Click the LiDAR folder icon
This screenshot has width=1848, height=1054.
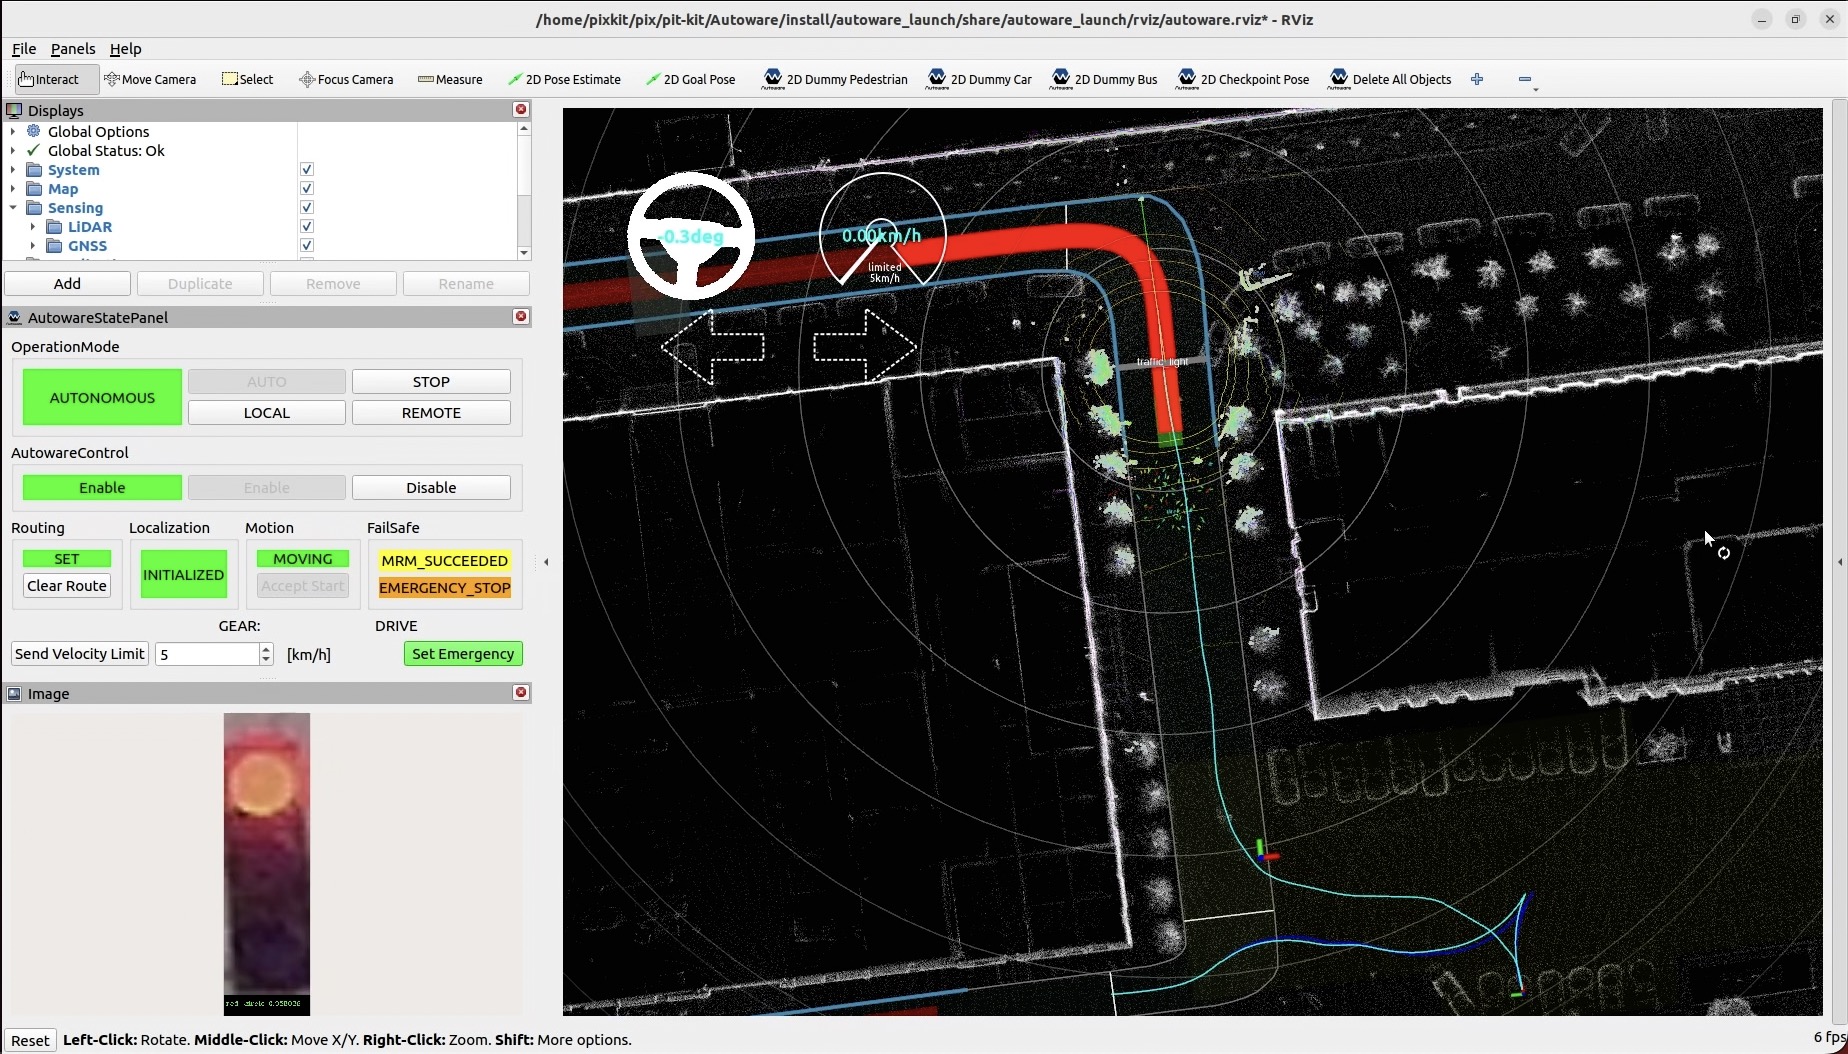tap(54, 227)
